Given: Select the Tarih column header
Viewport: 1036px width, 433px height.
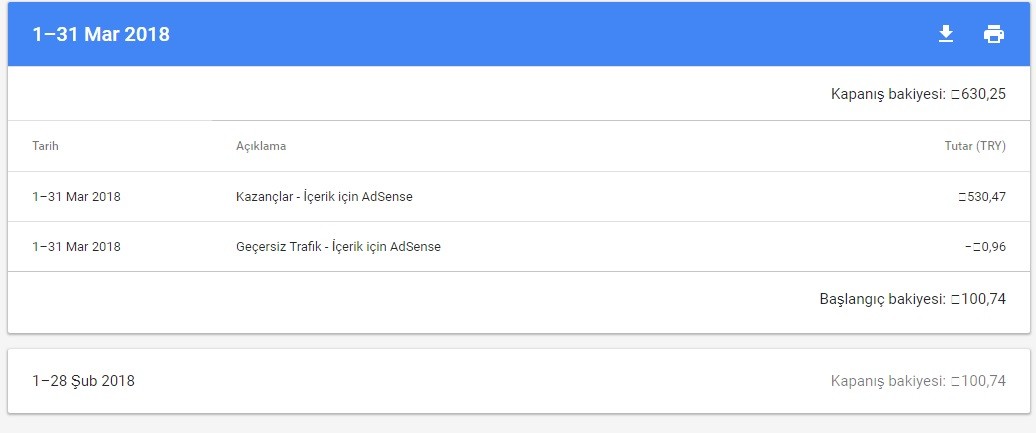Looking at the screenshot, I should pyautogui.click(x=46, y=145).
